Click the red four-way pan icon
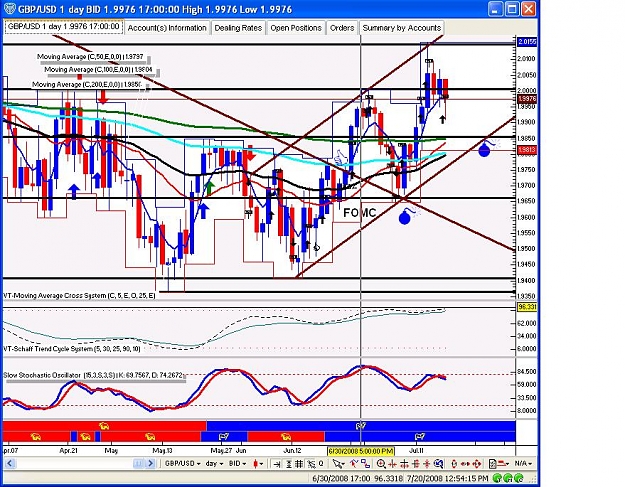This screenshot has height=487, width=625. point(476,464)
